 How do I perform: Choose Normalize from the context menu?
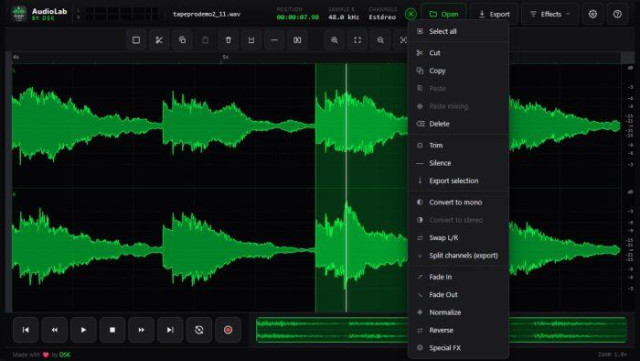(458, 312)
